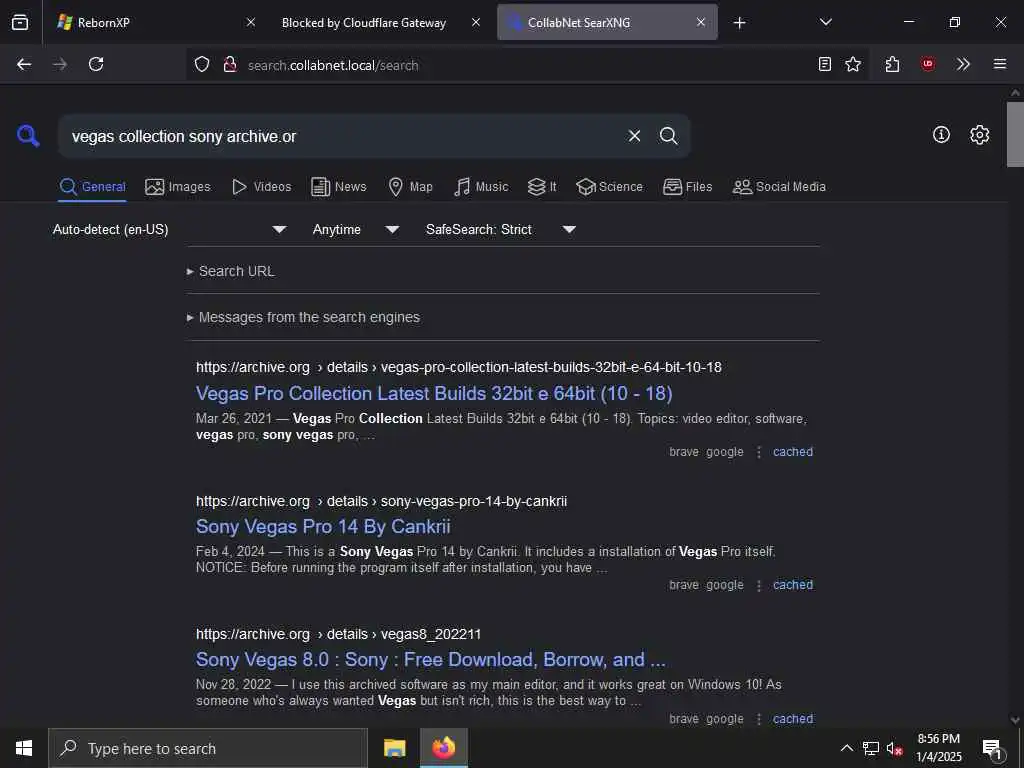Open cached link for Sony Vegas Pro 14
Viewport: 1024px width, 768px height.
[793, 585]
